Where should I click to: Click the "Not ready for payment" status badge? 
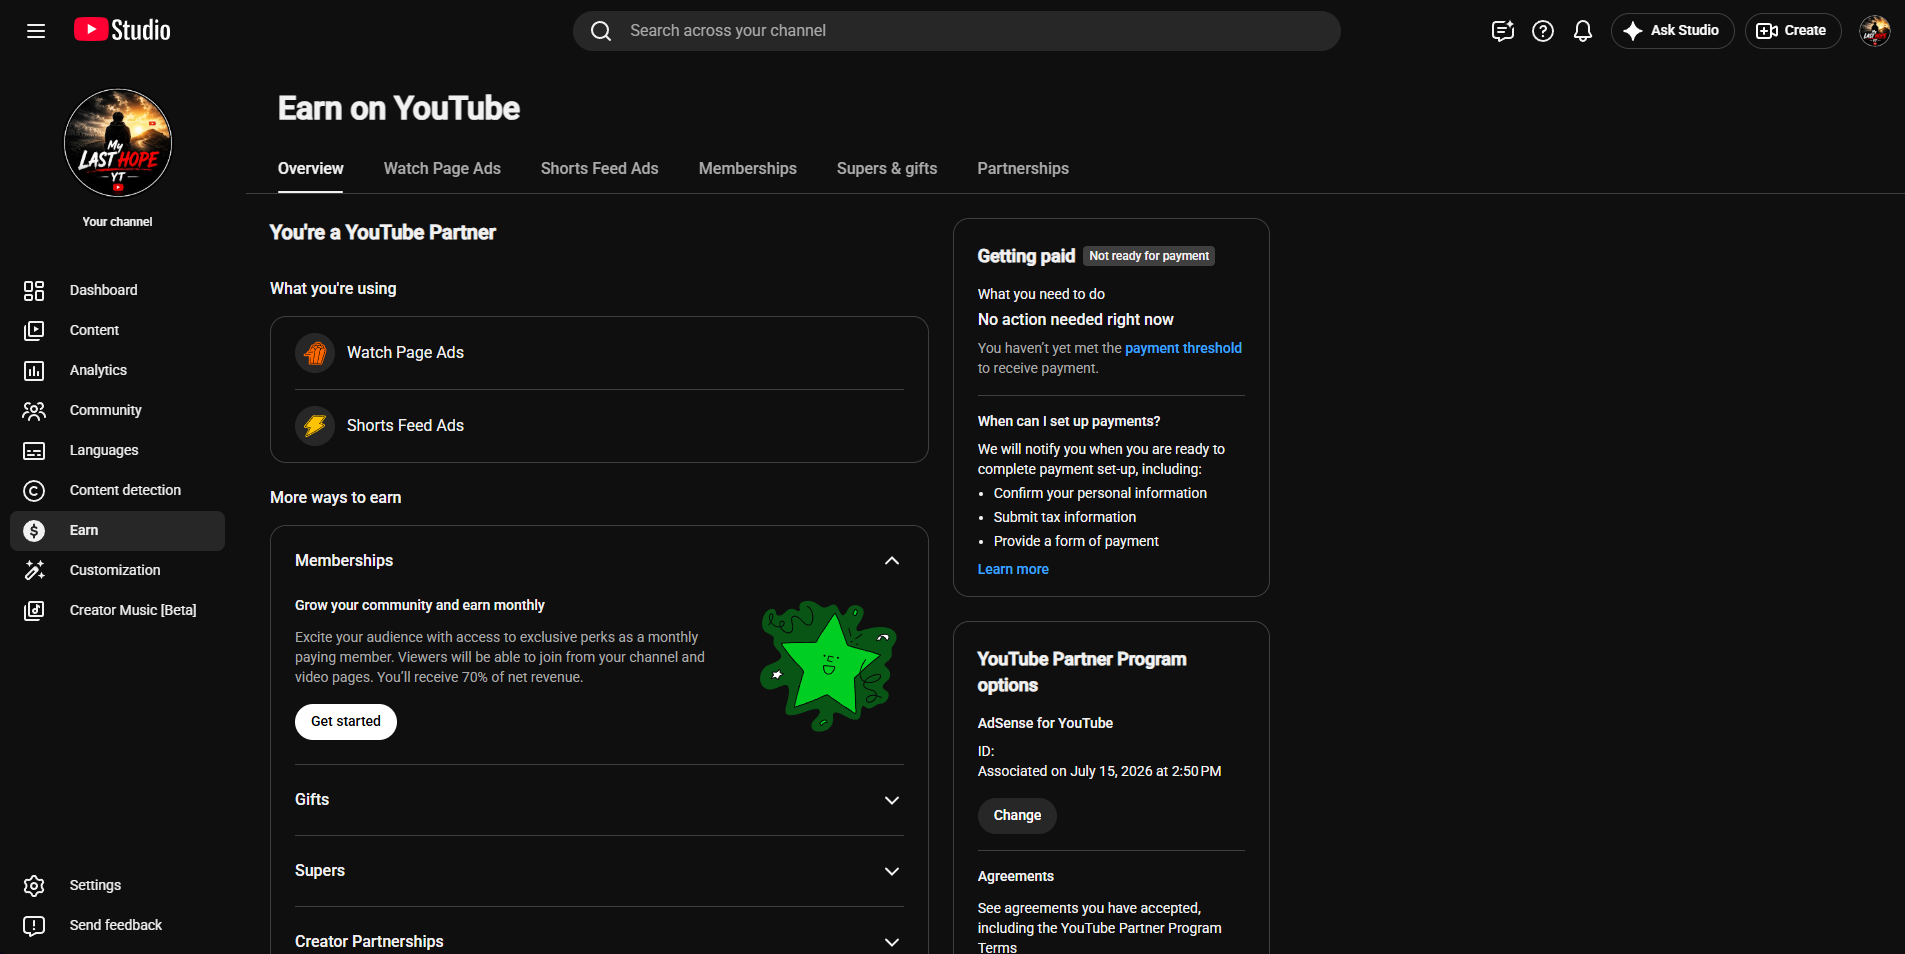[x=1149, y=256]
